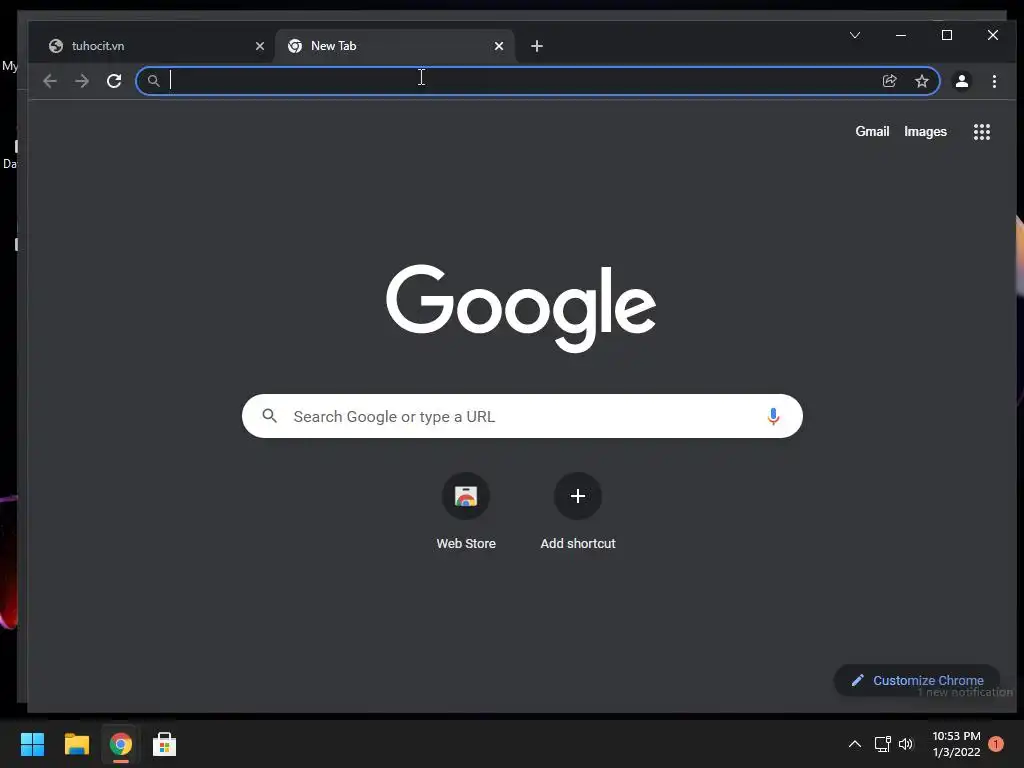Open the notification badge
Viewport: 1024px width, 768px height.
995,744
